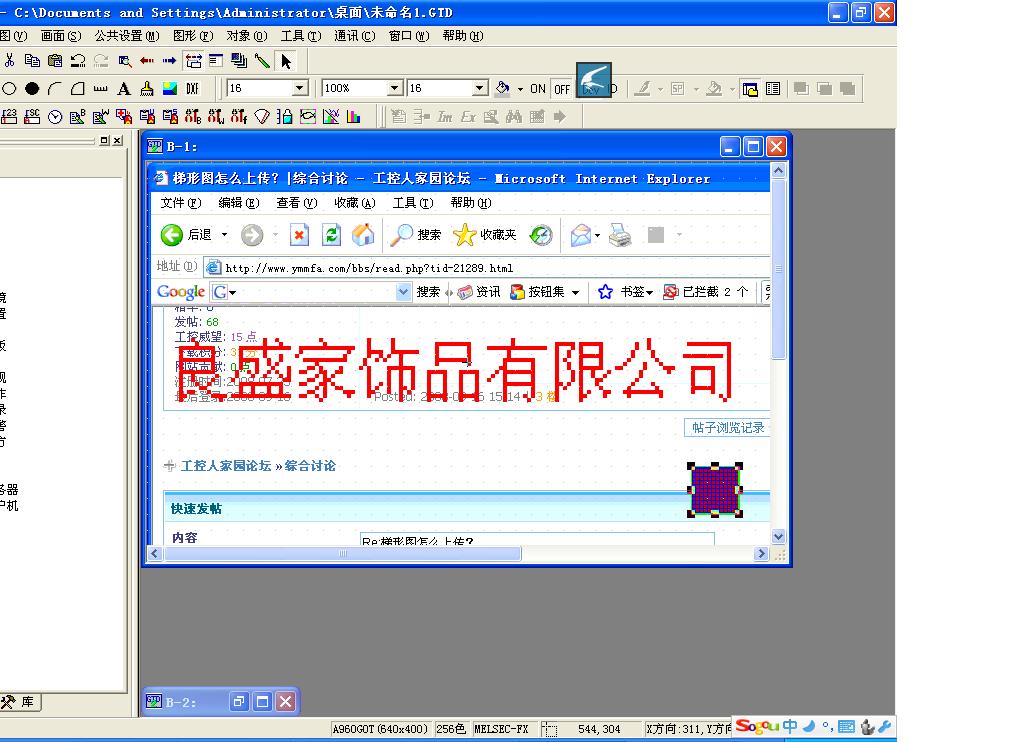Toggle the OFF state button

[562, 89]
